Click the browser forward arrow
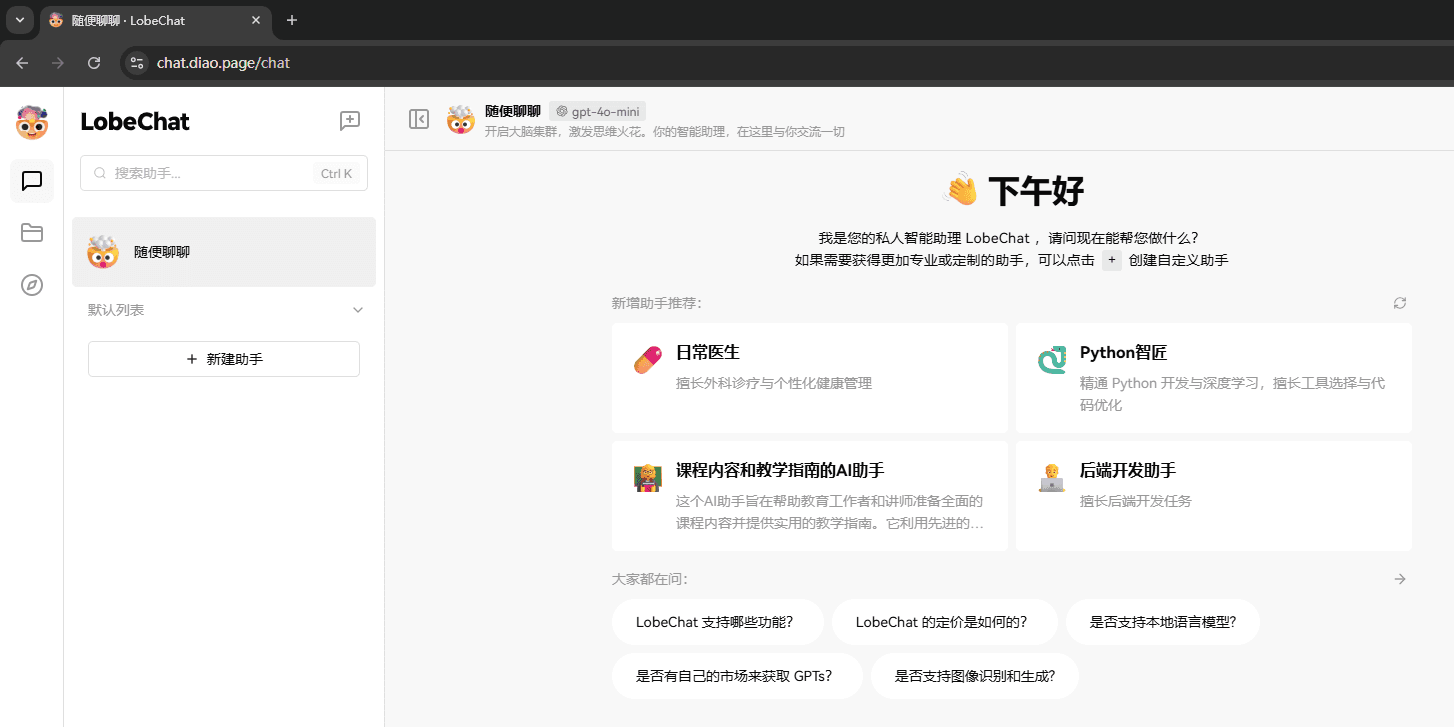 (58, 63)
